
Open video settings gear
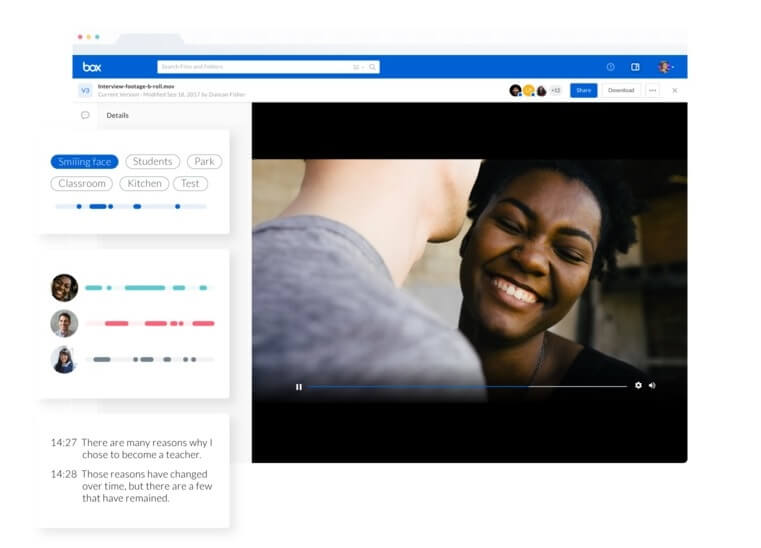pyautogui.click(x=638, y=385)
